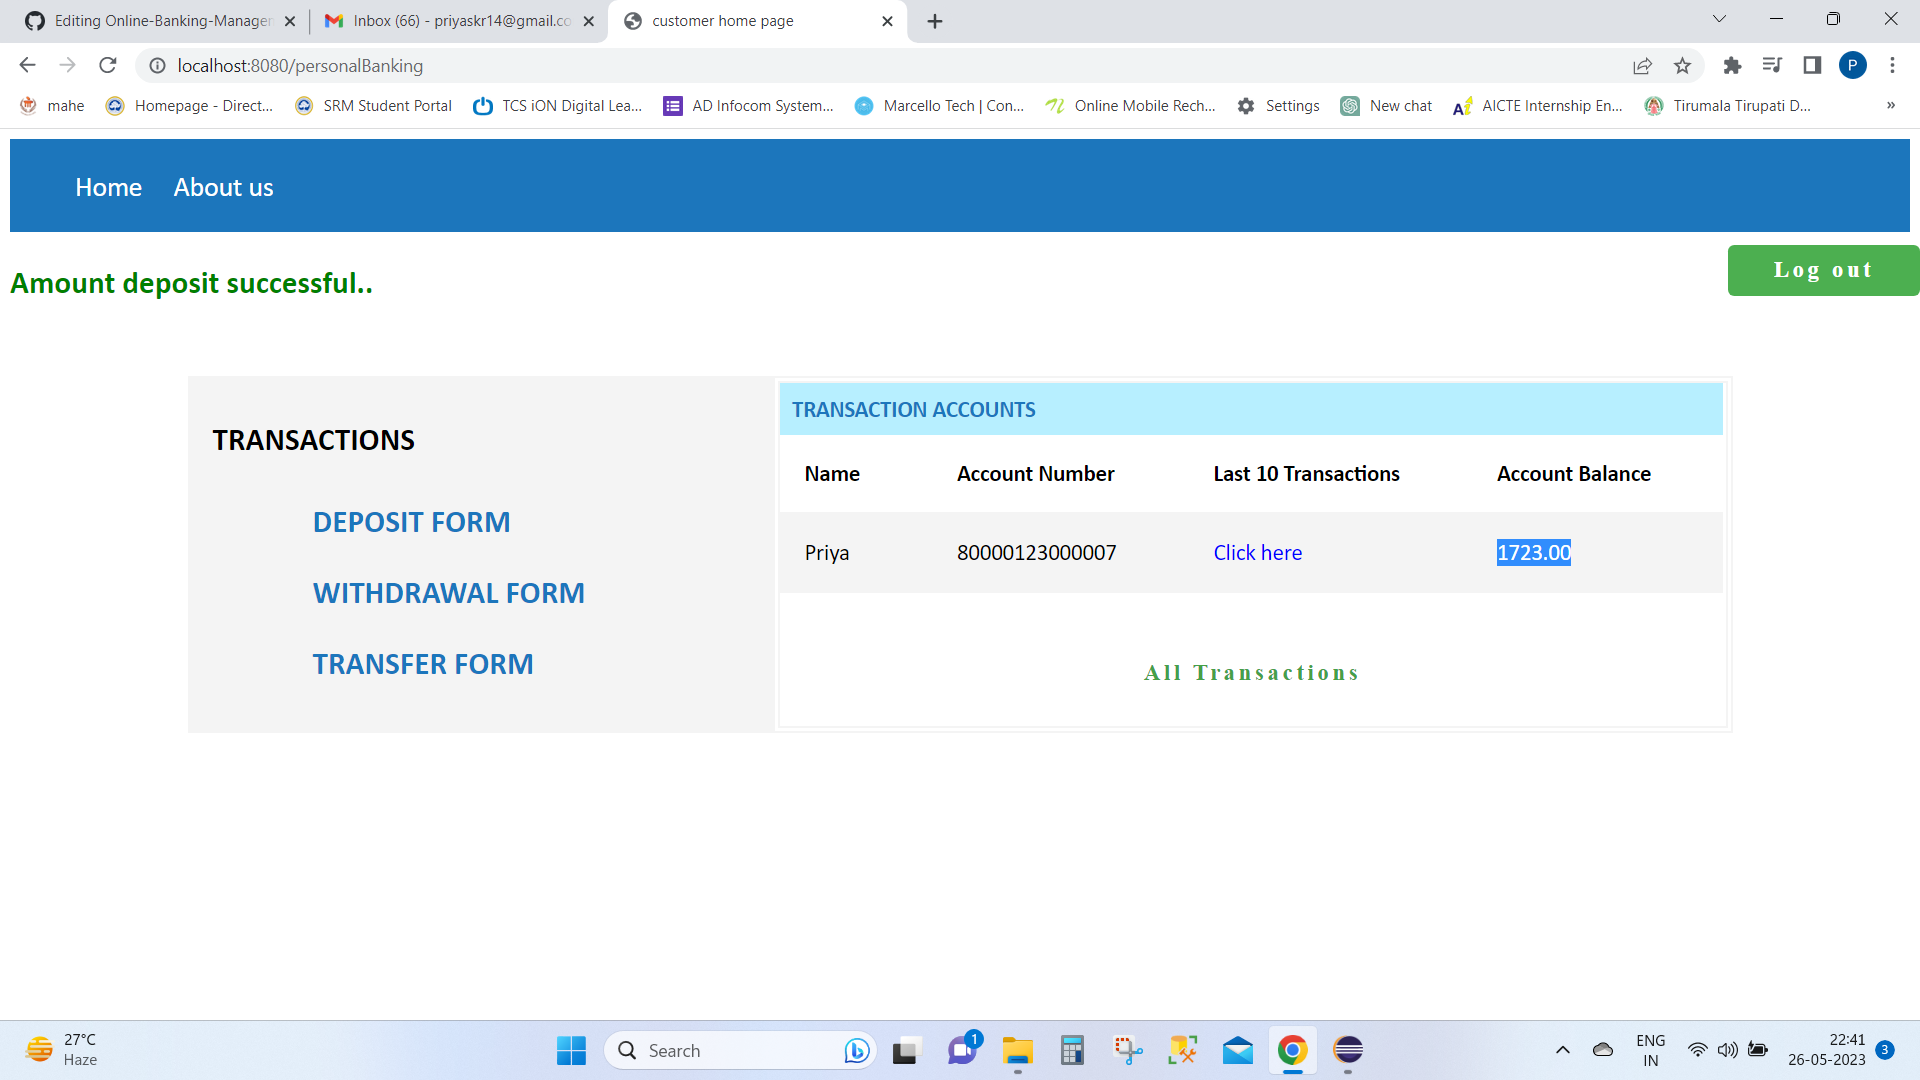Expand overflowing bookmarks with the double chevron
Image resolution: width=1920 pixels, height=1080 pixels.
1891,105
